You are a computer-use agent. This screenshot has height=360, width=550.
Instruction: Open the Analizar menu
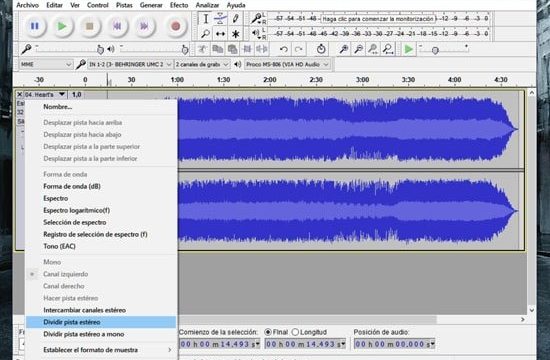(207, 5)
